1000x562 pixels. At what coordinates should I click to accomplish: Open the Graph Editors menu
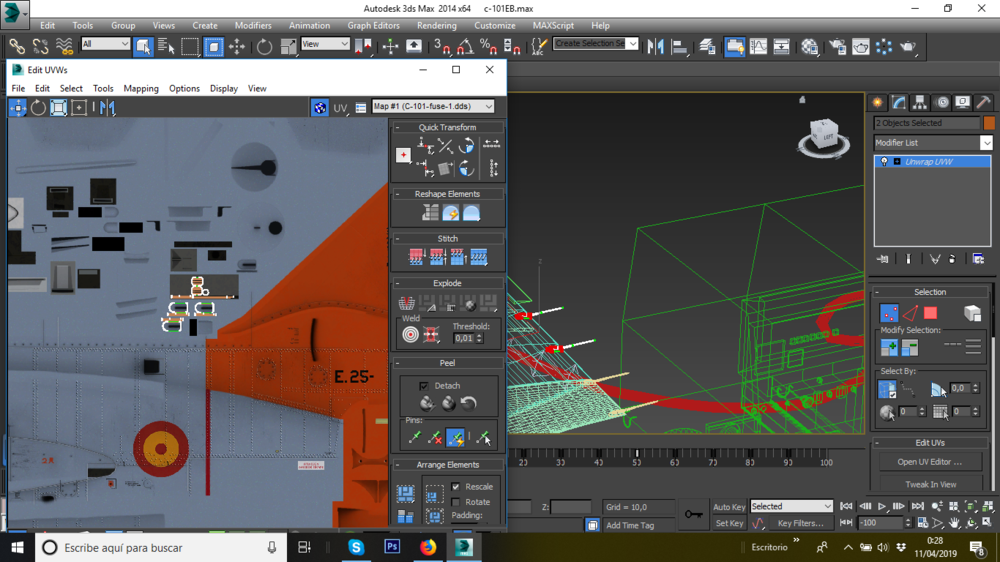pos(373,26)
